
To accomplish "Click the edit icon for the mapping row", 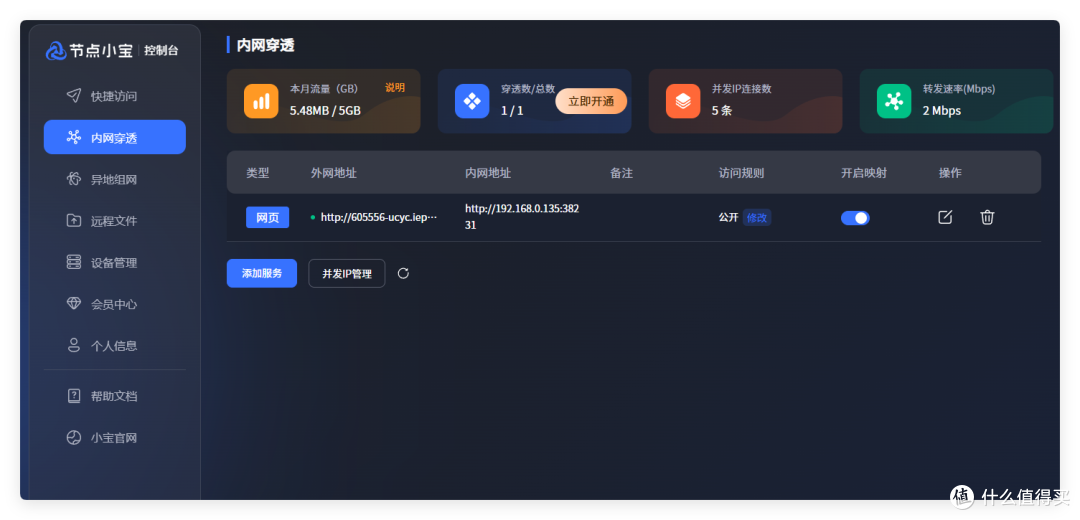I will click(945, 217).
